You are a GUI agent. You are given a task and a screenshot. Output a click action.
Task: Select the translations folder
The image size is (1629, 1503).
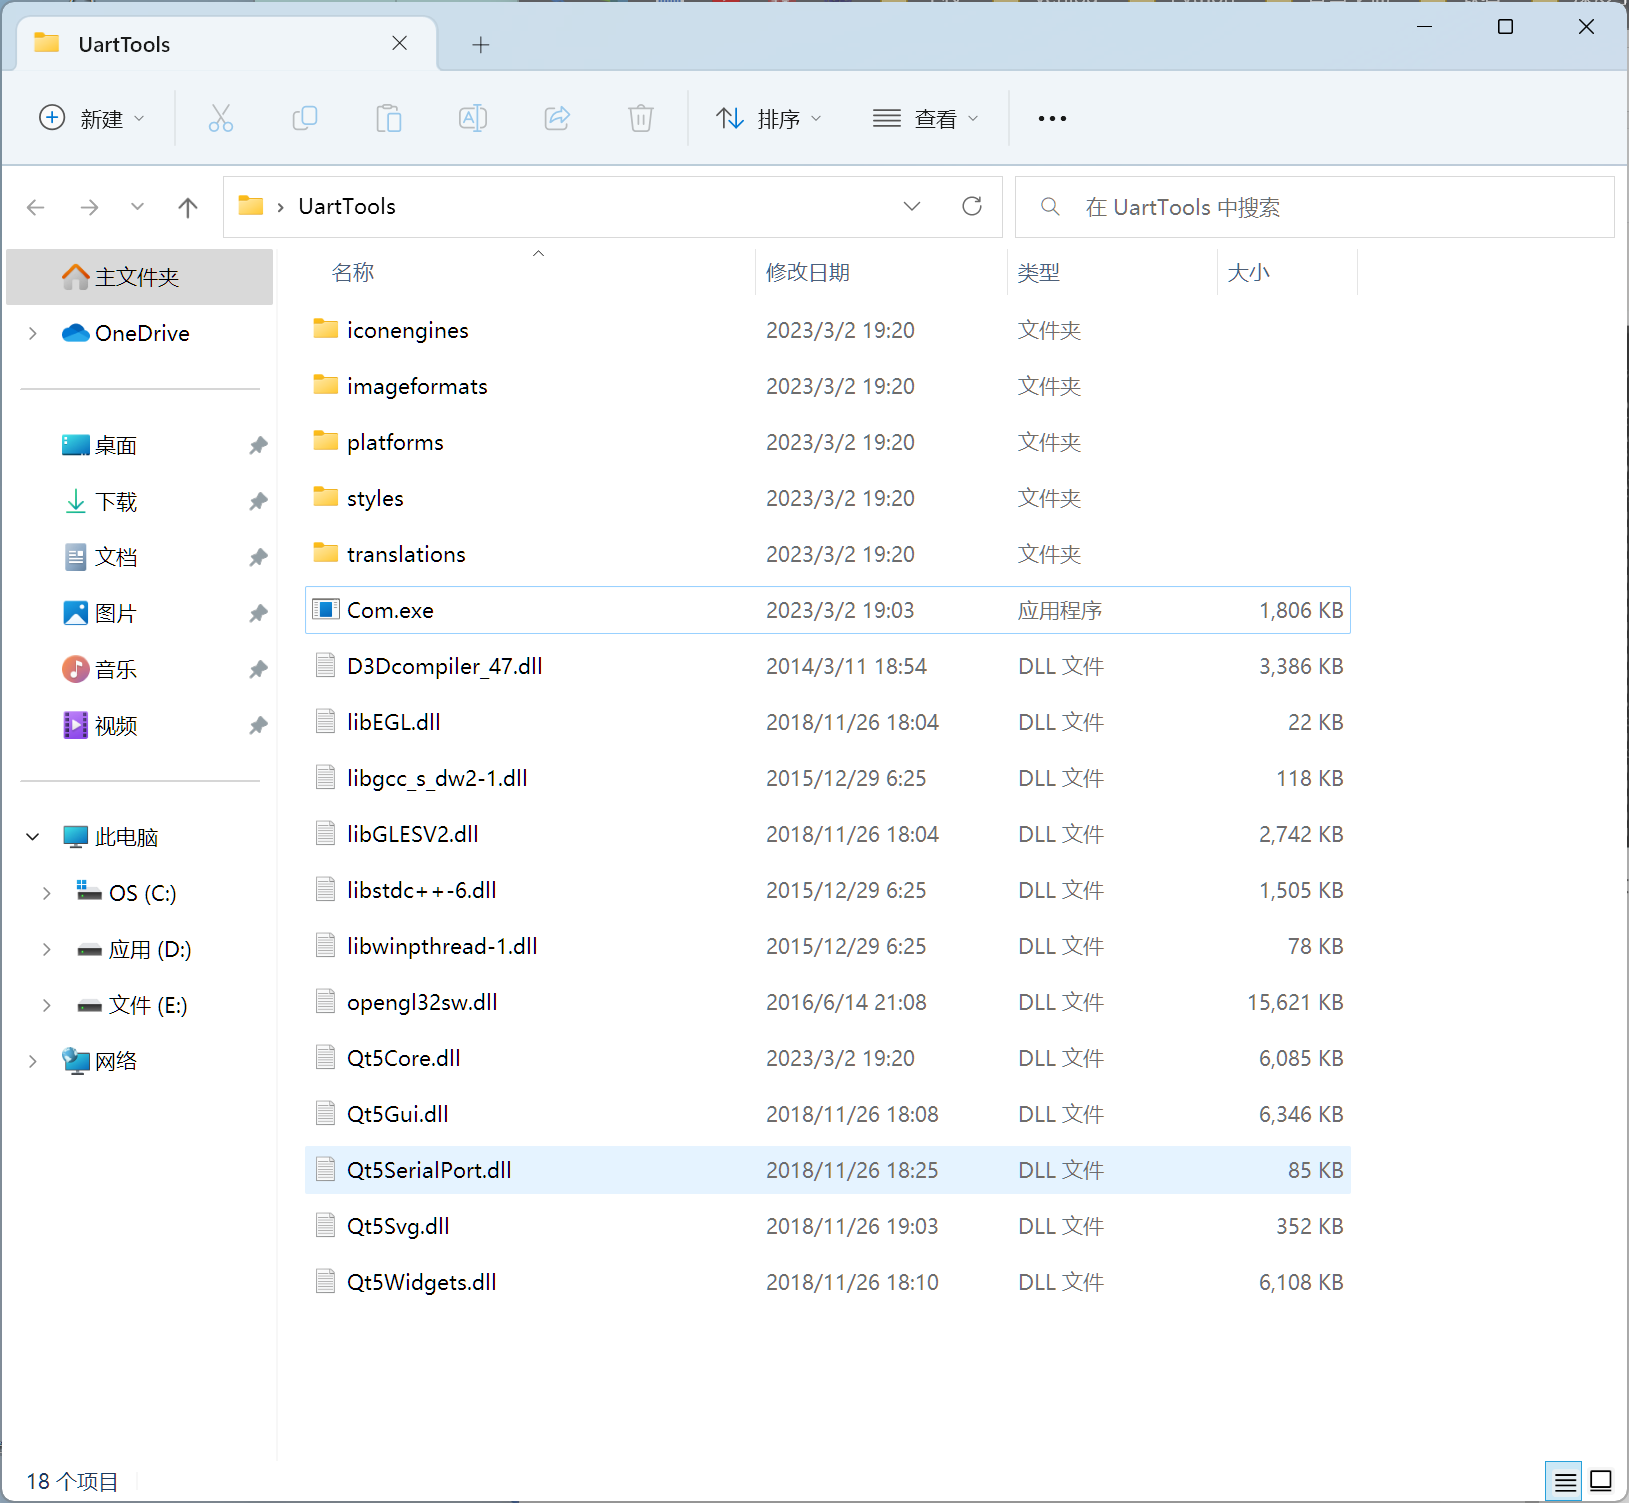click(x=828, y=554)
